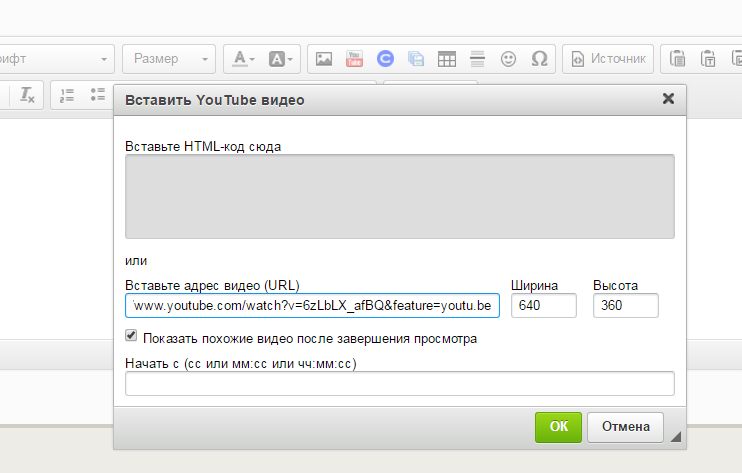Click the Высота height field
The width and height of the screenshot is (742, 473).
(x=626, y=306)
